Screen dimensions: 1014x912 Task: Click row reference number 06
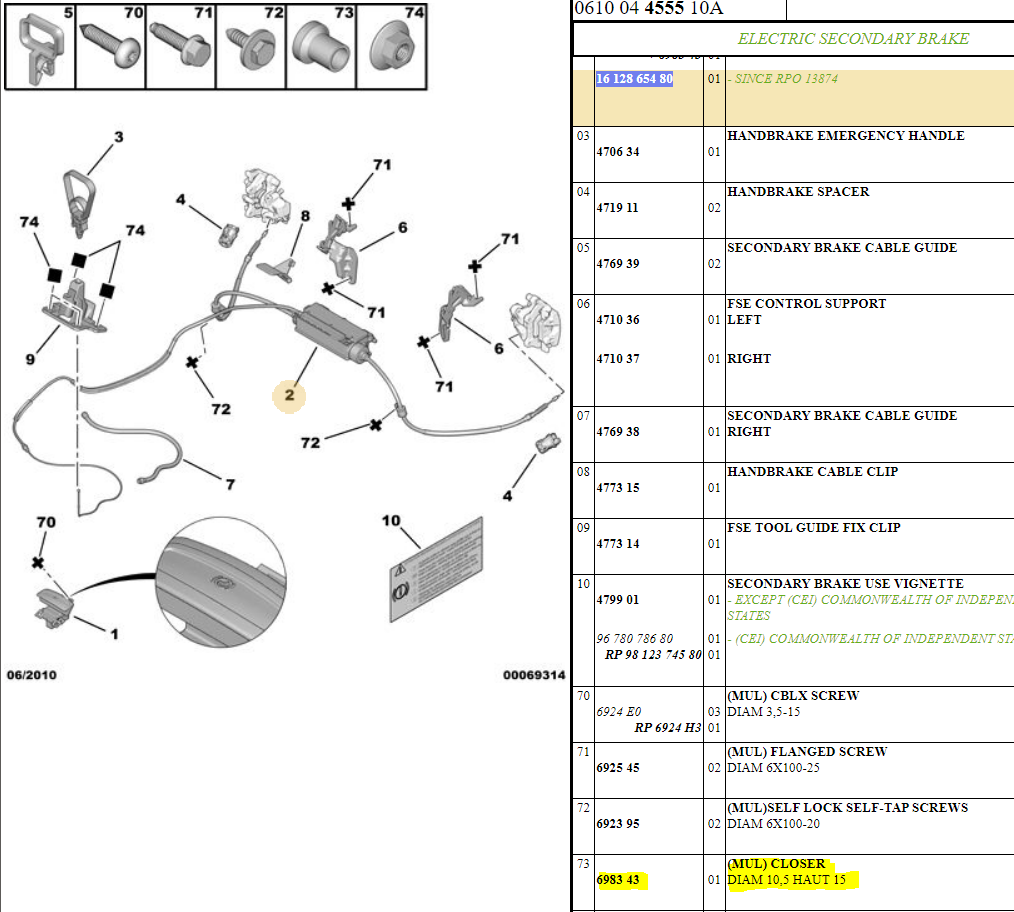point(583,303)
